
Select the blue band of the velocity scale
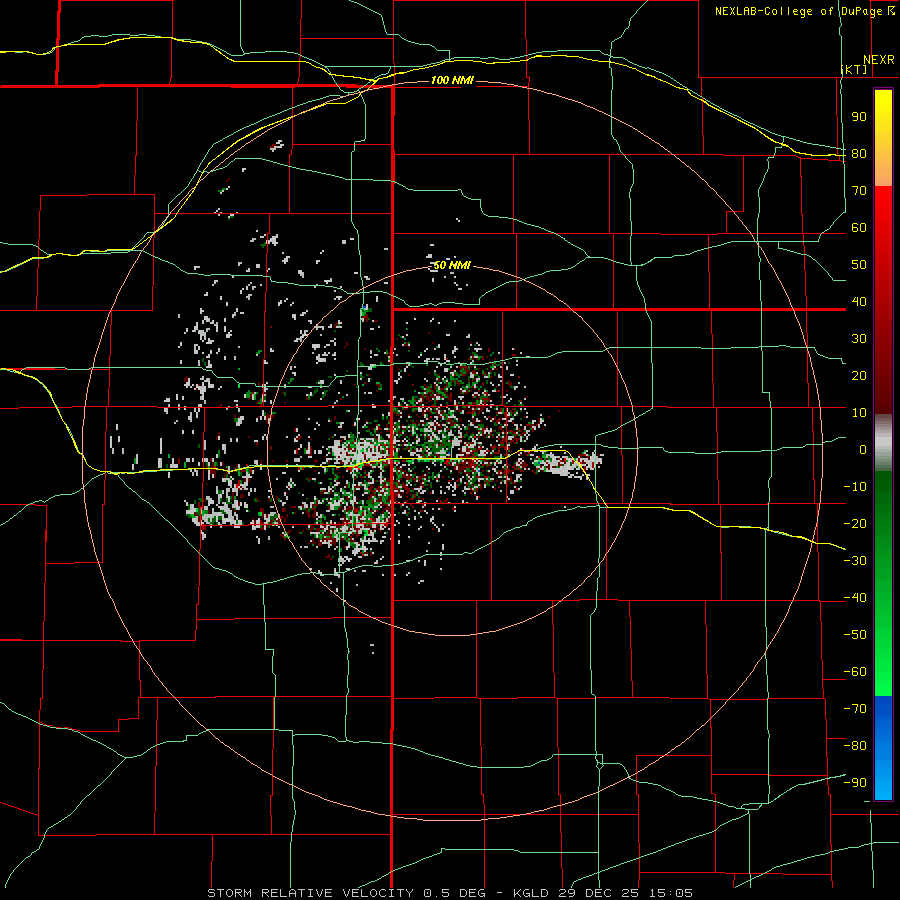click(x=883, y=748)
